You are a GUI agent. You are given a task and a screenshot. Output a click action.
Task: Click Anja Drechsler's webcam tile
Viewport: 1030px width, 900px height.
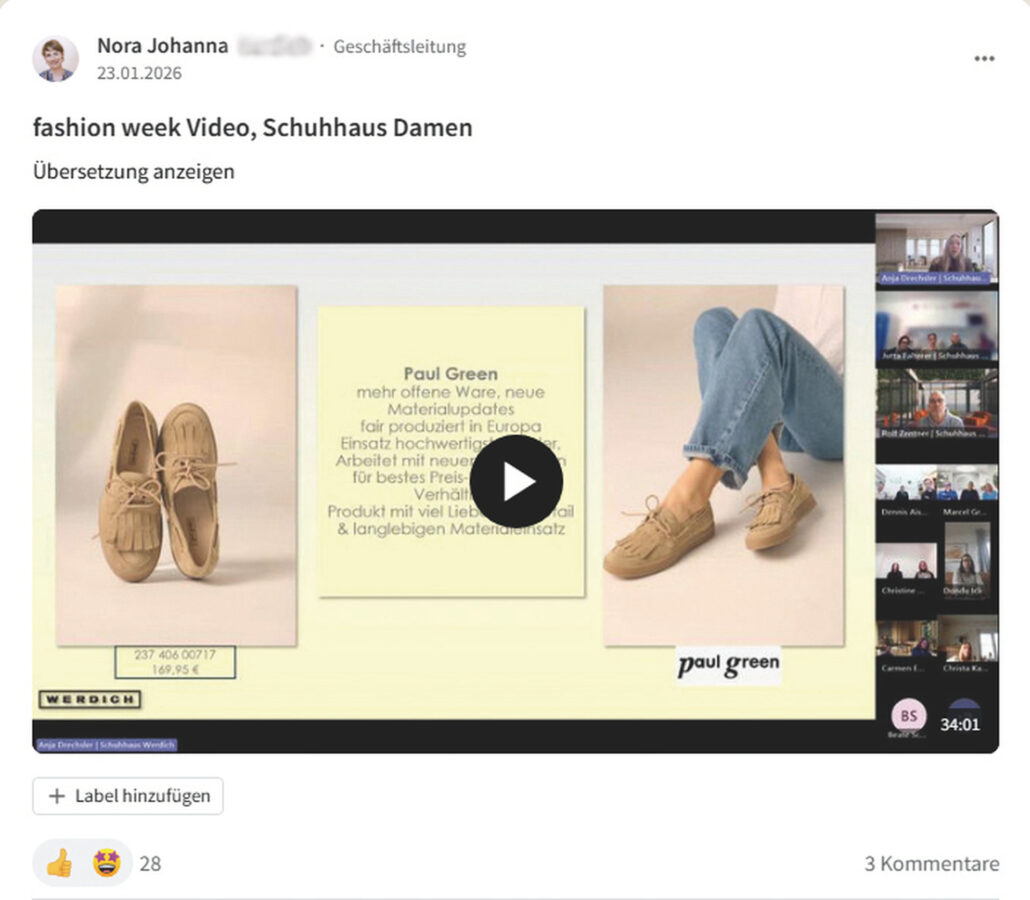point(936,249)
